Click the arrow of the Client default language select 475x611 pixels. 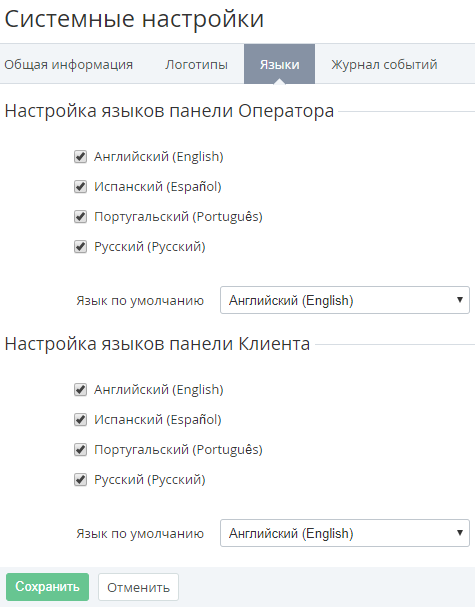[x=460, y=533]
